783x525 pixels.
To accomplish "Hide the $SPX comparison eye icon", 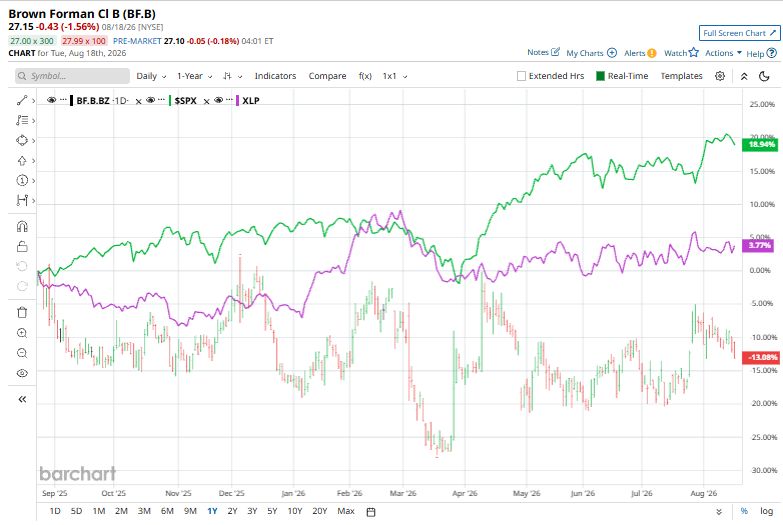I will coord(150,100).
